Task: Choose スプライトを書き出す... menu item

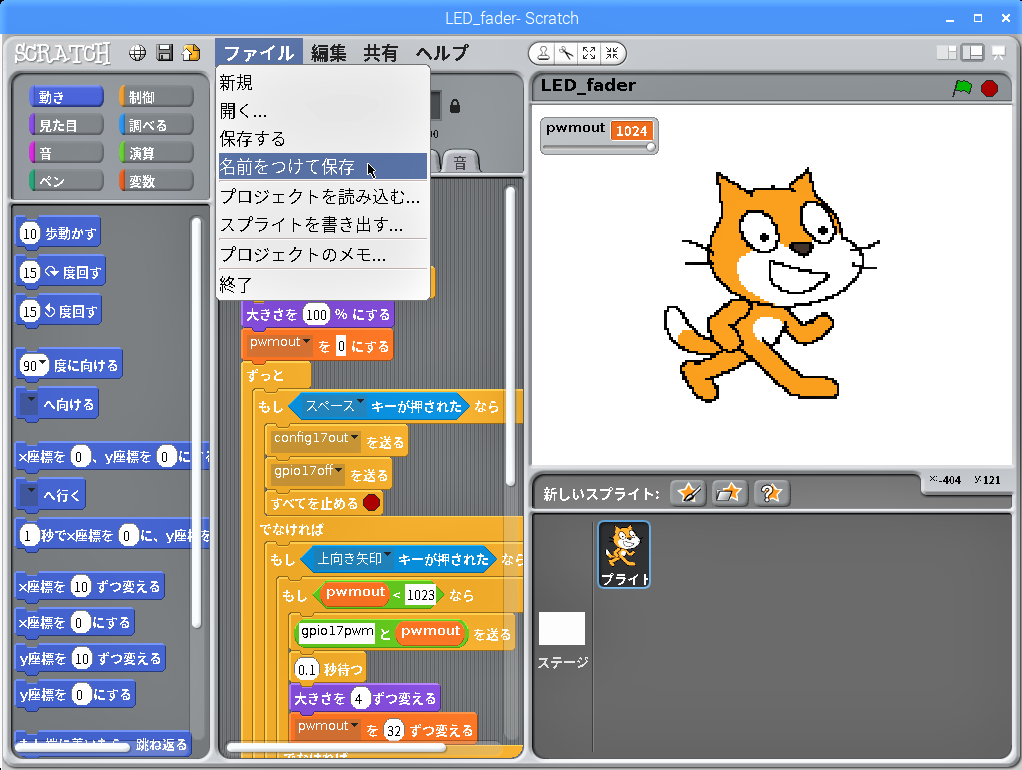Action: (x=323, y=225)
